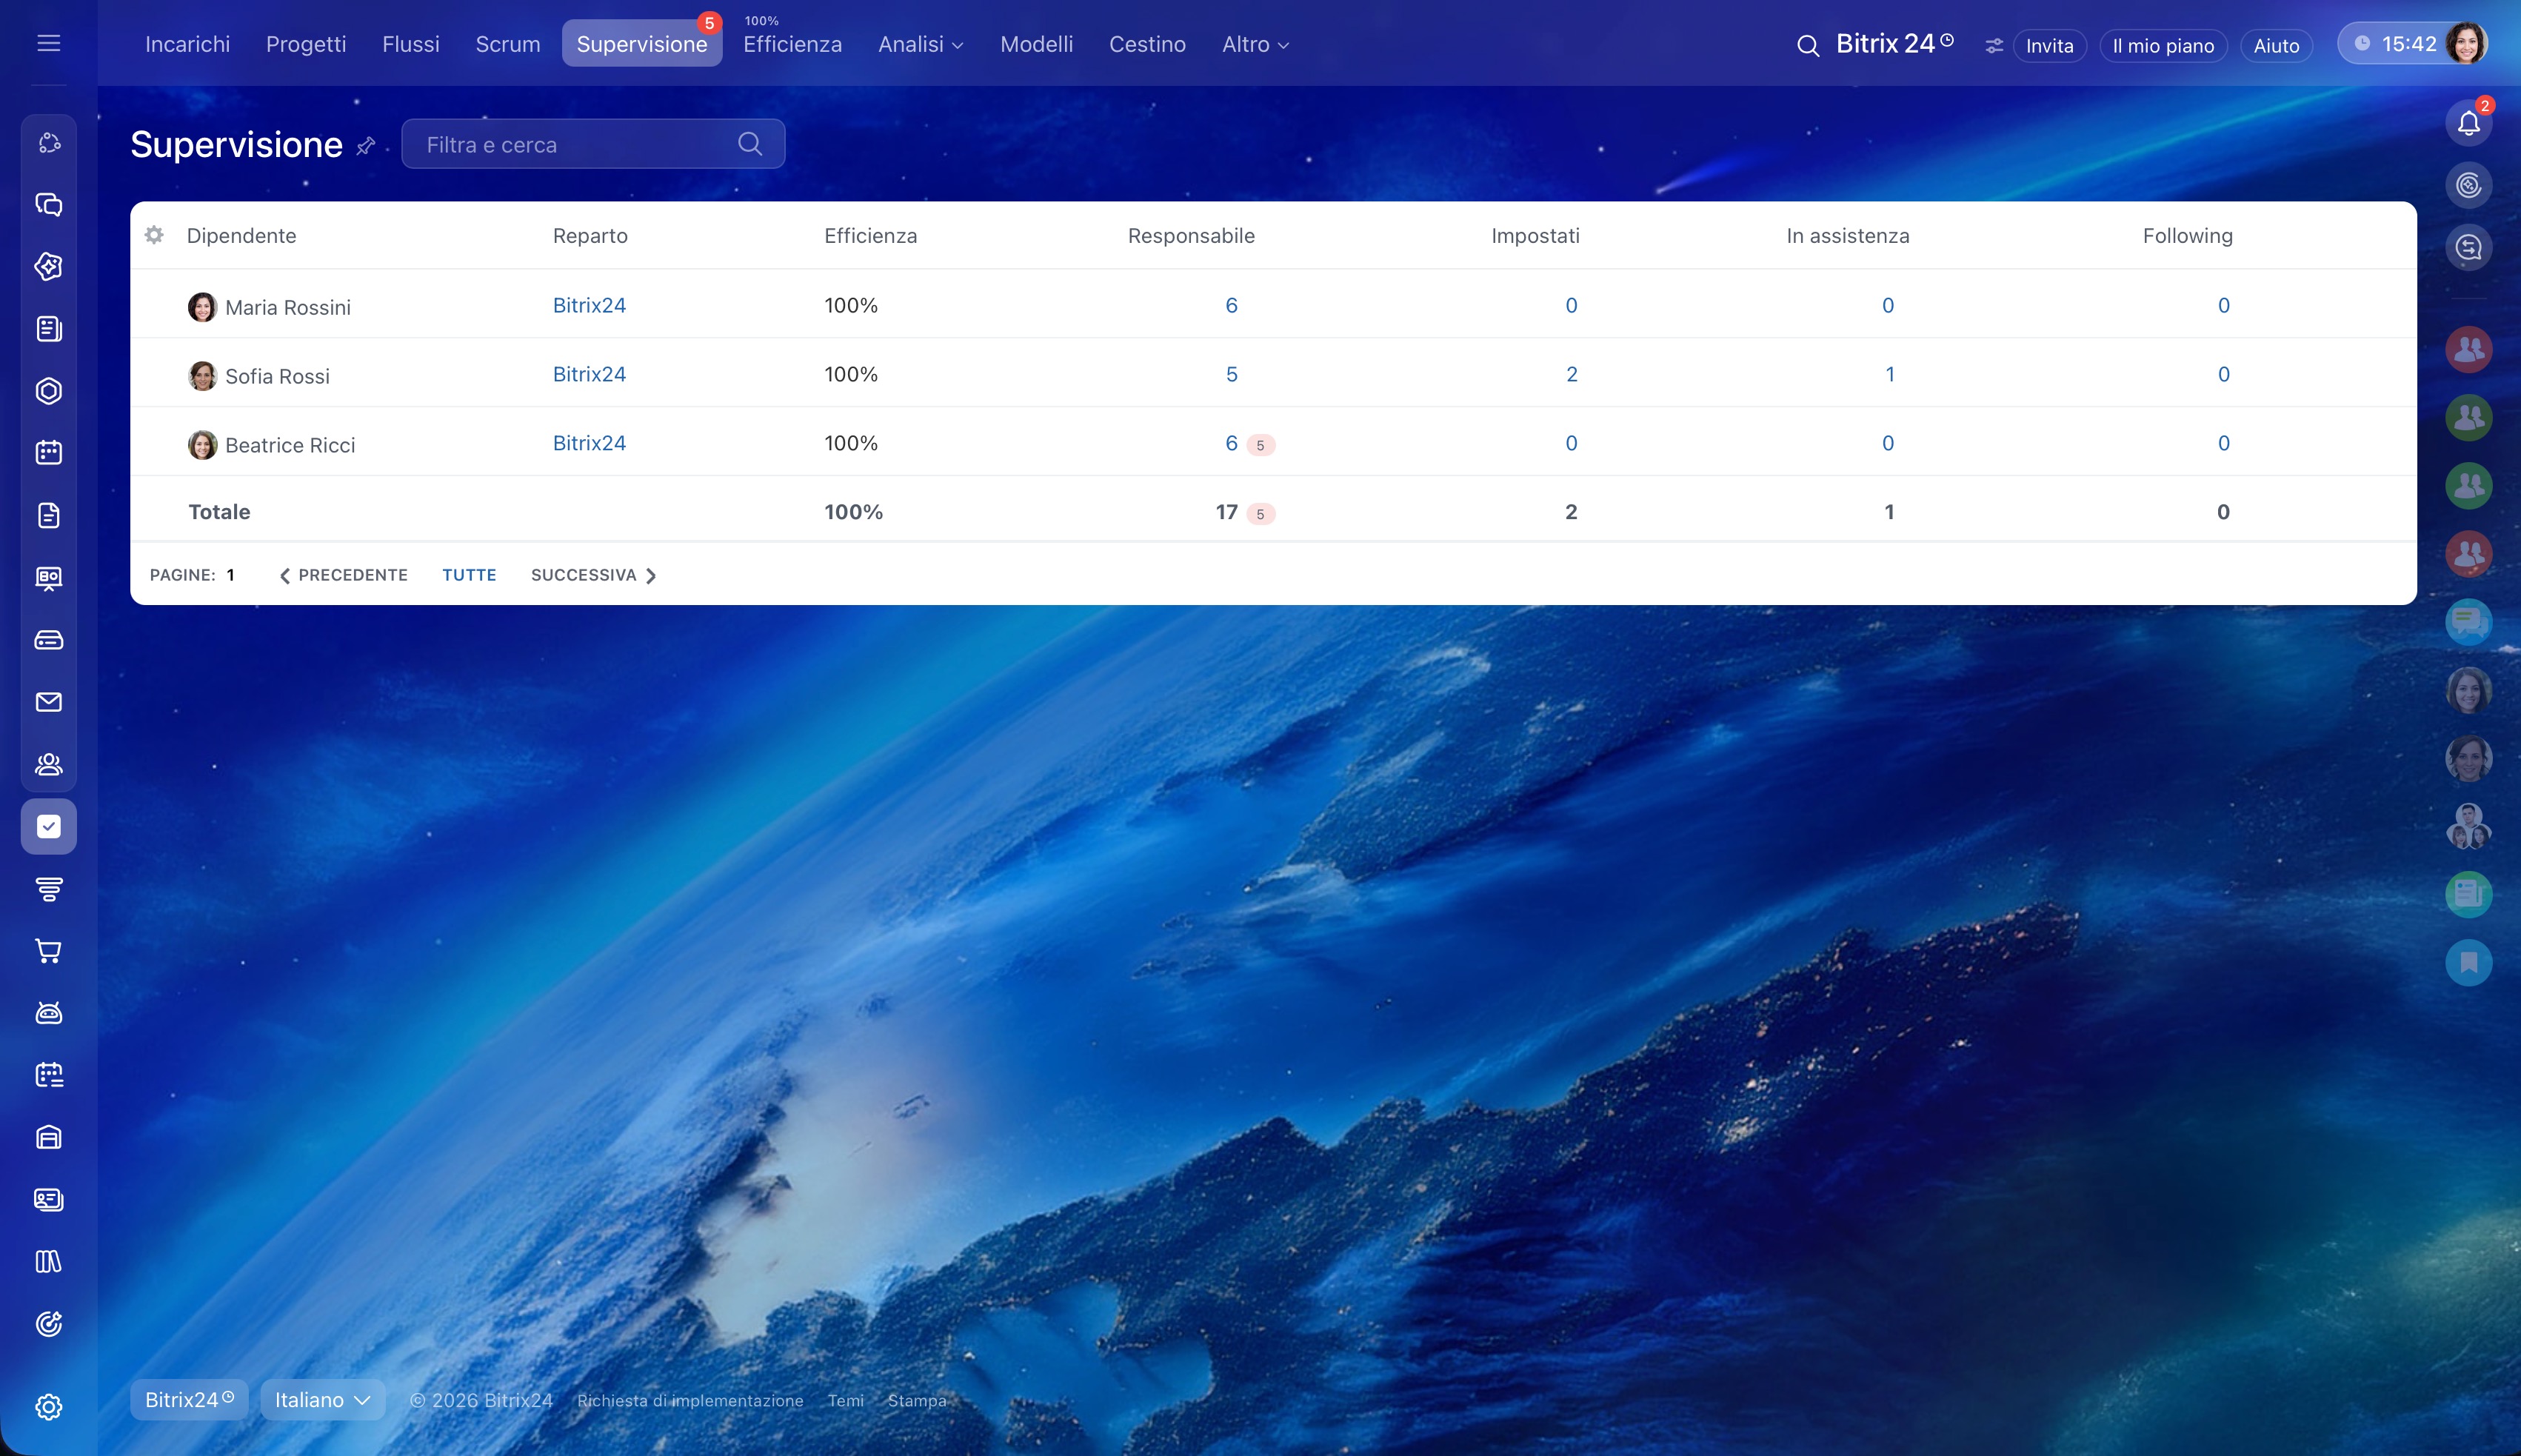Select the highlighted tasks checkmark icon in sidebar
The height and width of the screenshot is (1456, 2521).
click(x=48, y=827)
